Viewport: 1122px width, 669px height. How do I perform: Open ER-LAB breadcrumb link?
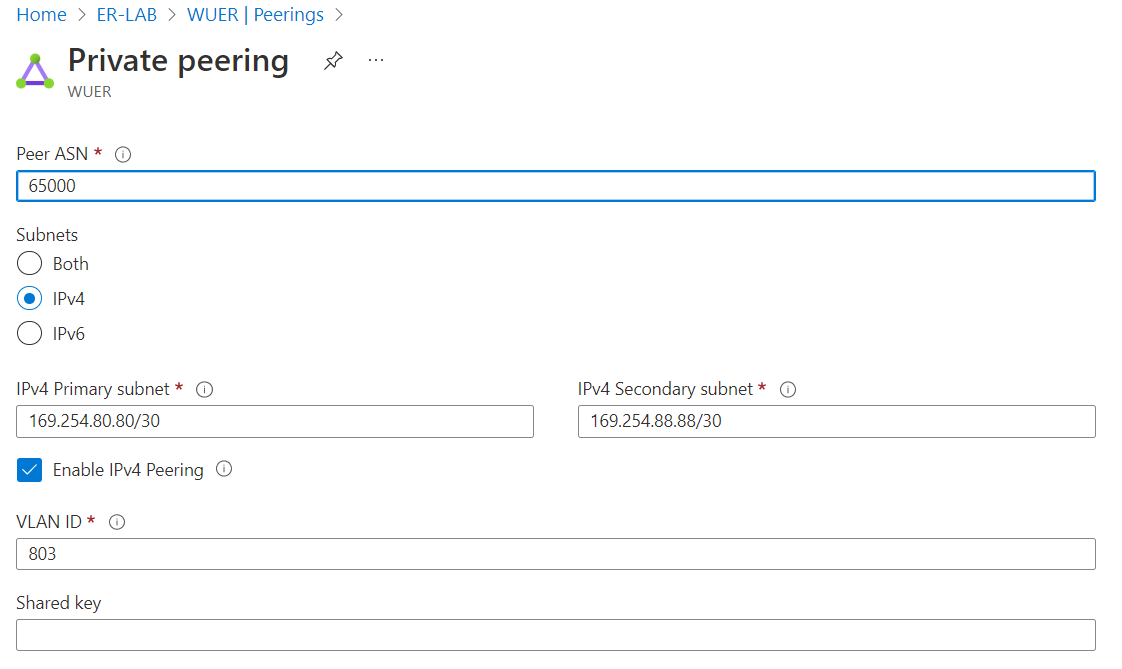tap(127, 15)
